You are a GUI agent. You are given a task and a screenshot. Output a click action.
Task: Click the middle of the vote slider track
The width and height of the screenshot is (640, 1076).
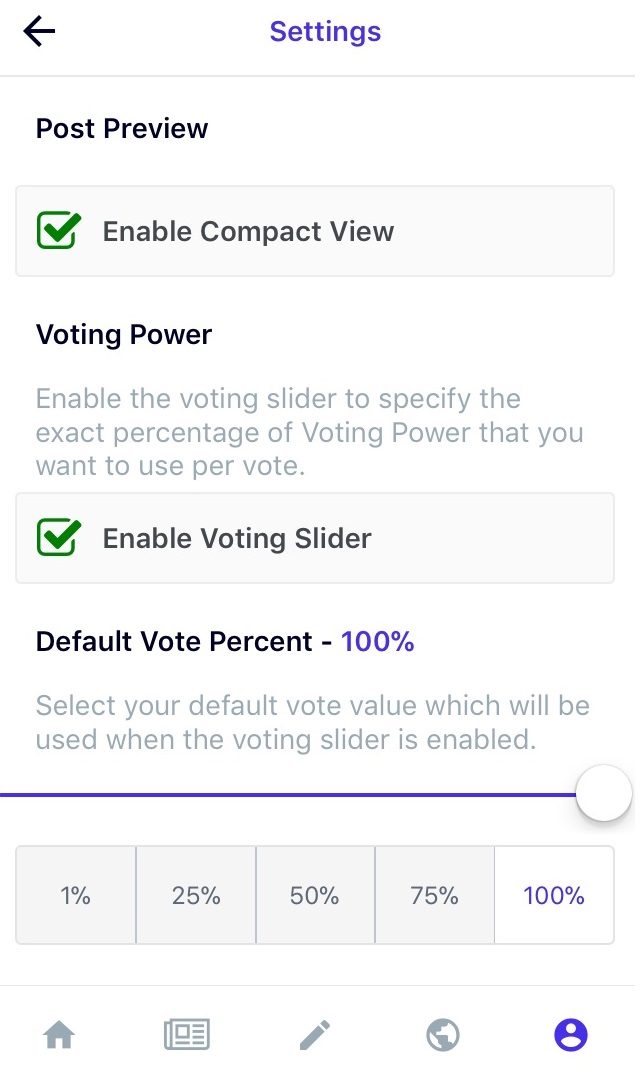[288, 795]
